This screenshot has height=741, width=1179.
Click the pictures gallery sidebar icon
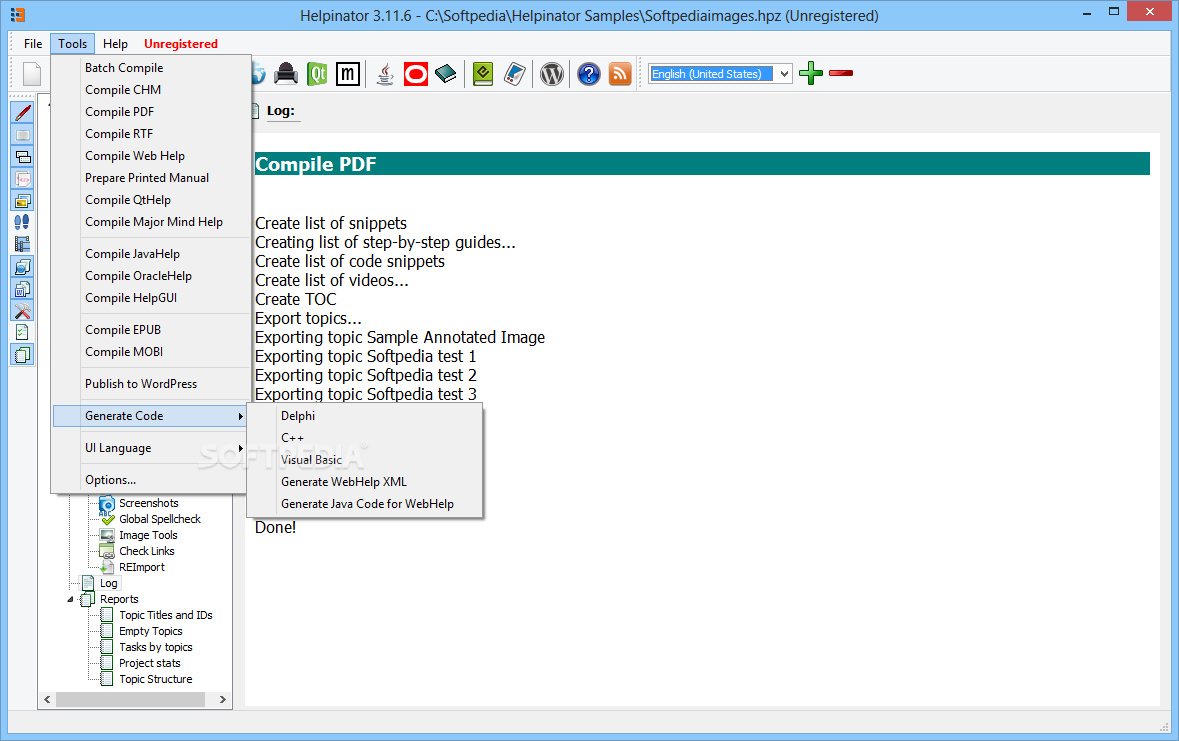23,201
